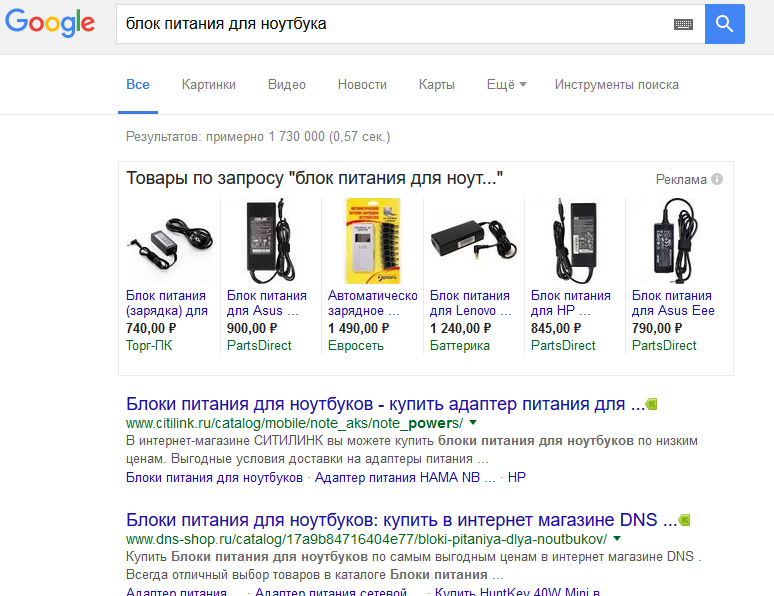Click the Баттерика store name

[x=460, y=345]
